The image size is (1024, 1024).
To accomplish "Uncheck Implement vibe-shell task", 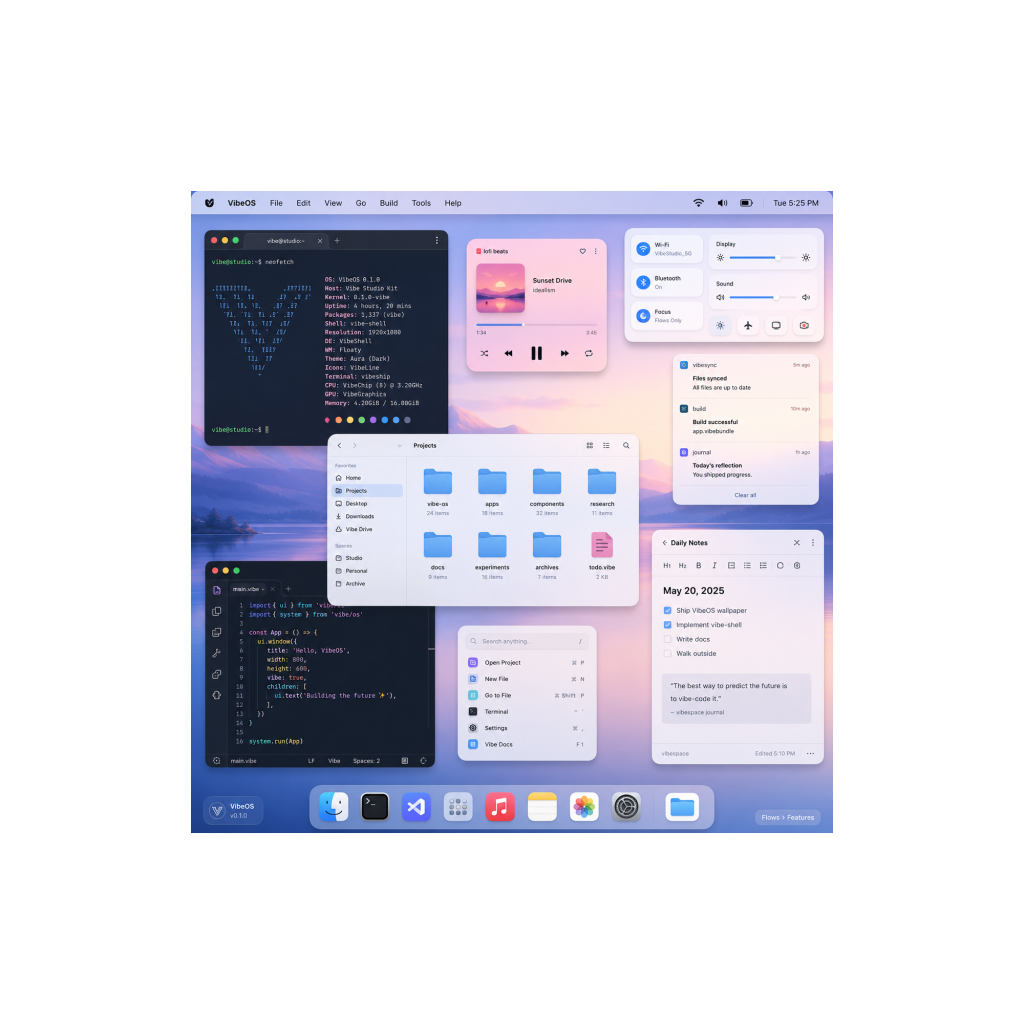I will 667,625.
